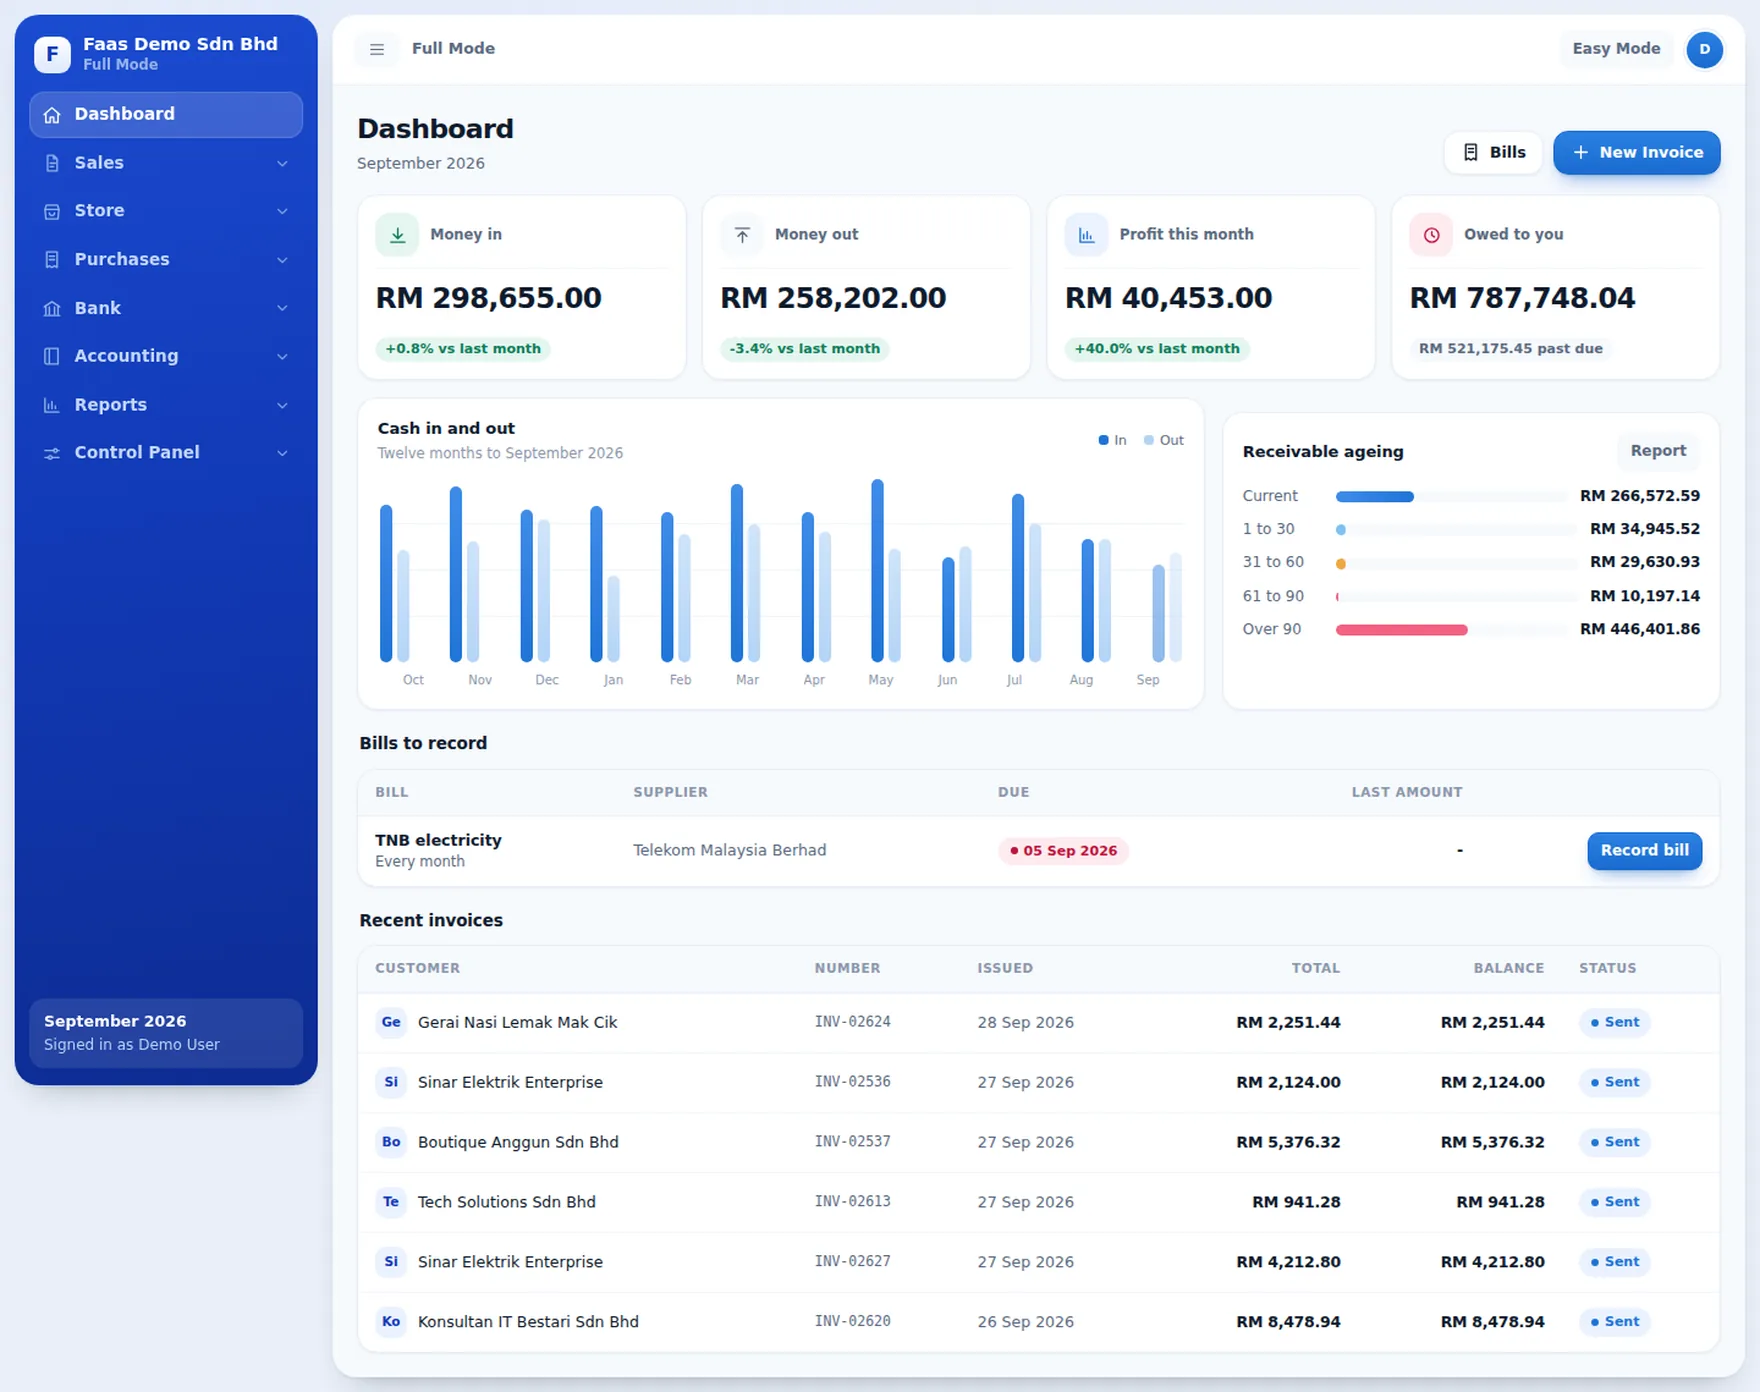Click the May cash in bar
The image size is (1760, 1392).
877,571
